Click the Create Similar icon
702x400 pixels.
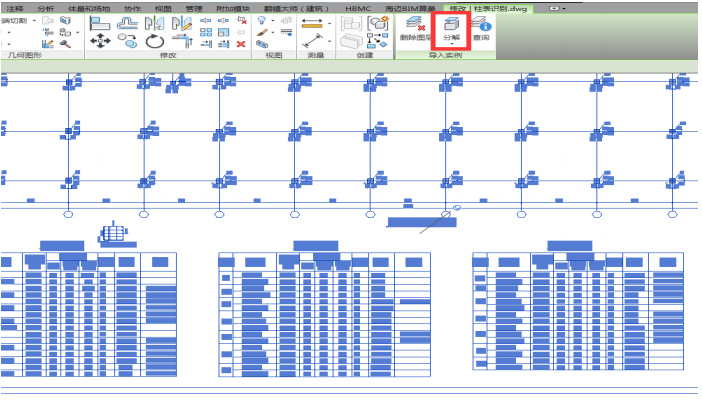click(x=378, y=41)
